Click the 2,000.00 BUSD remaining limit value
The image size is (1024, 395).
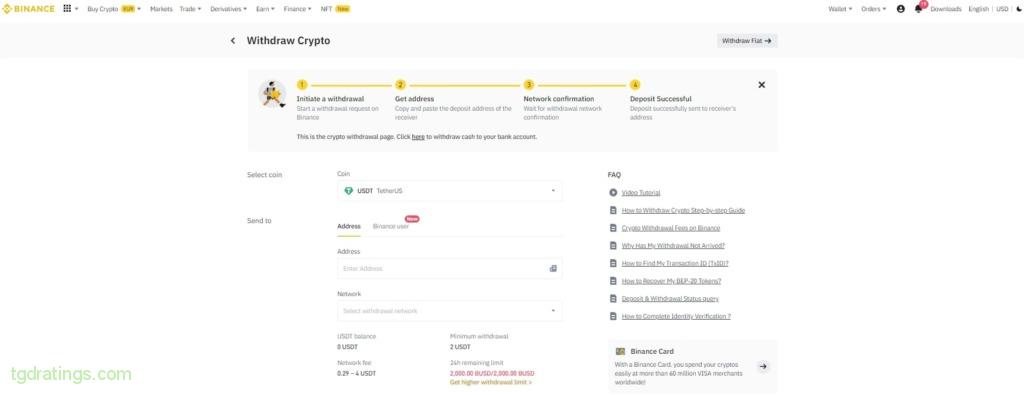click(x=492, y=373)
